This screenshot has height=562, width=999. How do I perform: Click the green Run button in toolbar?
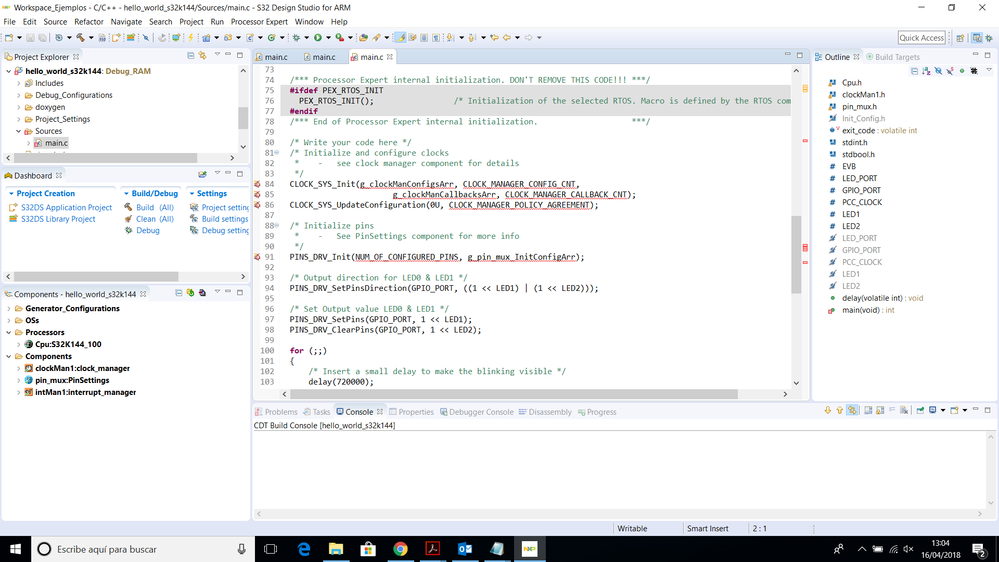(318, 38)
